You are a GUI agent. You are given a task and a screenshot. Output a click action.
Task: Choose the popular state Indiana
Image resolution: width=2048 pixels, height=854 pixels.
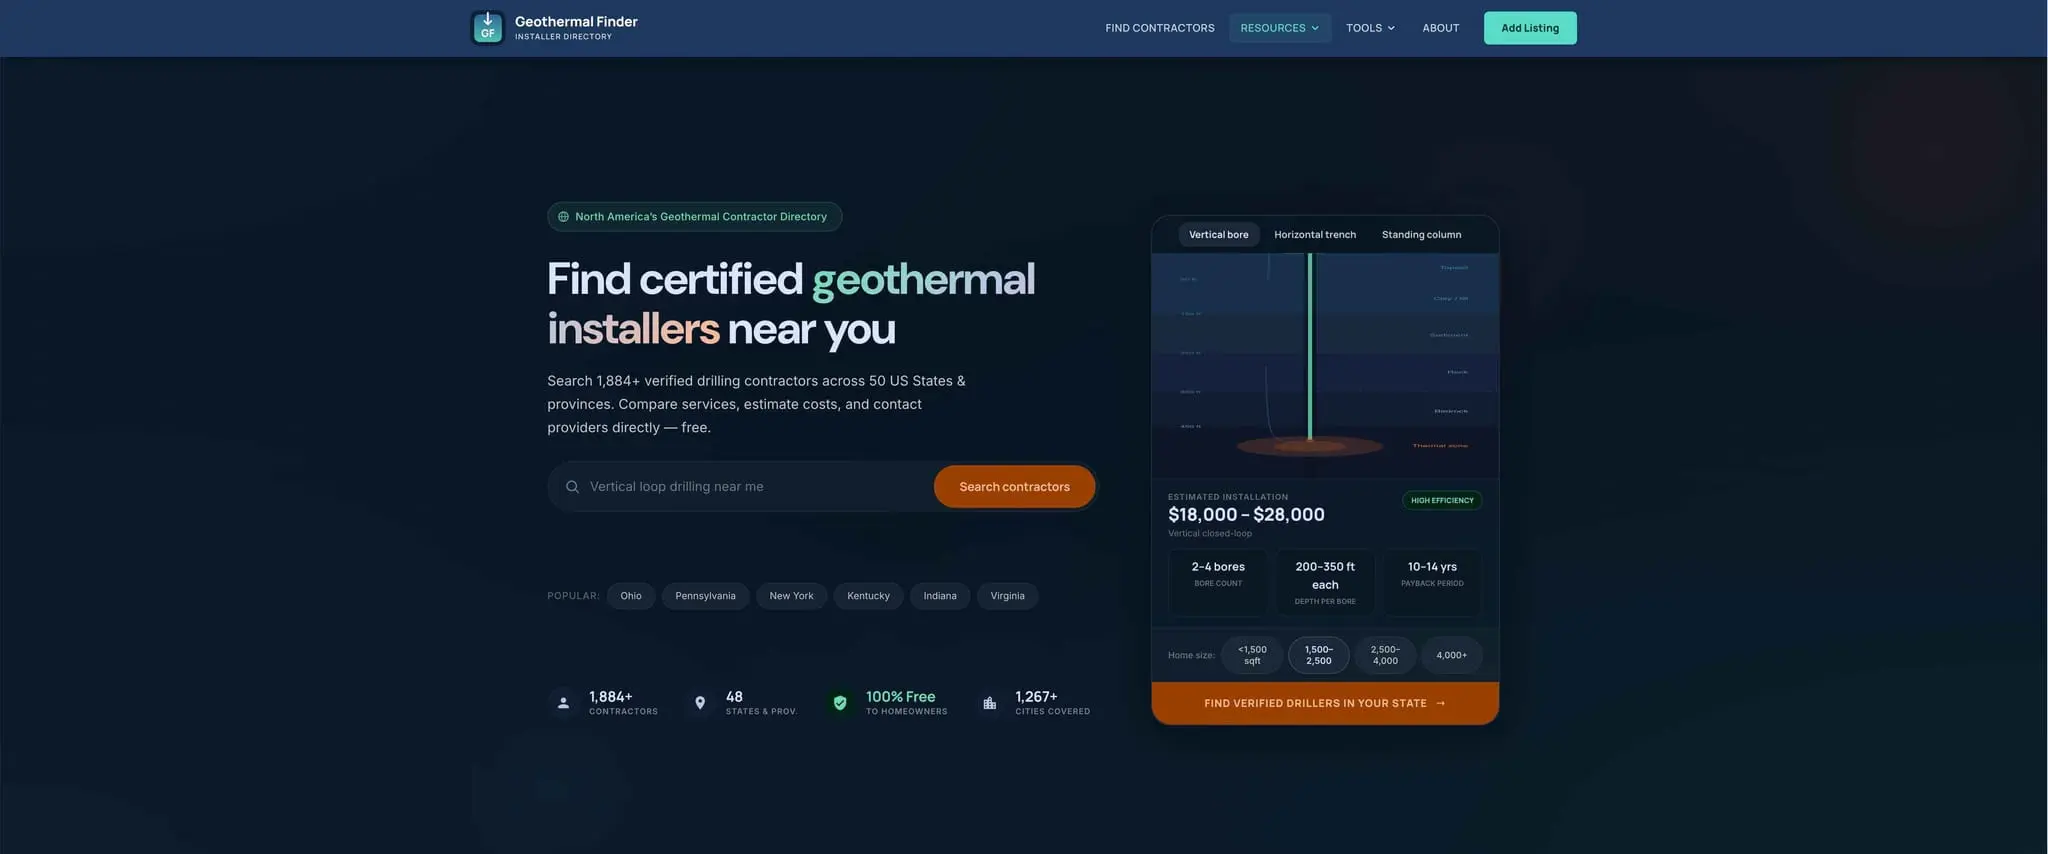[940, 596]
